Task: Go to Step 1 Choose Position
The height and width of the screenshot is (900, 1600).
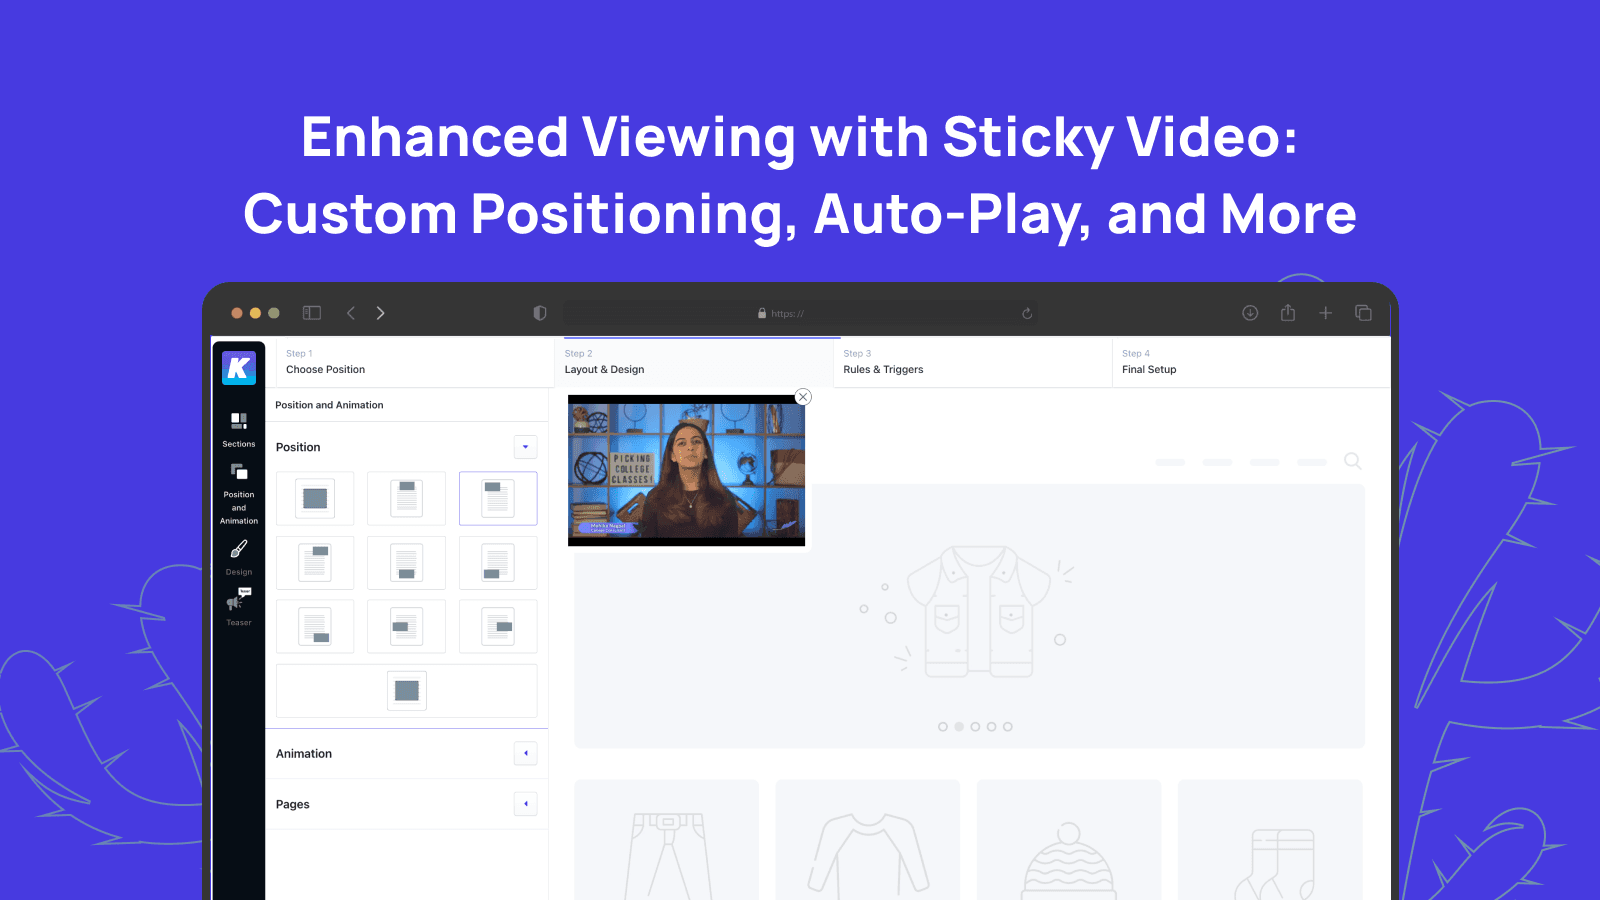Action: point(325,362)
